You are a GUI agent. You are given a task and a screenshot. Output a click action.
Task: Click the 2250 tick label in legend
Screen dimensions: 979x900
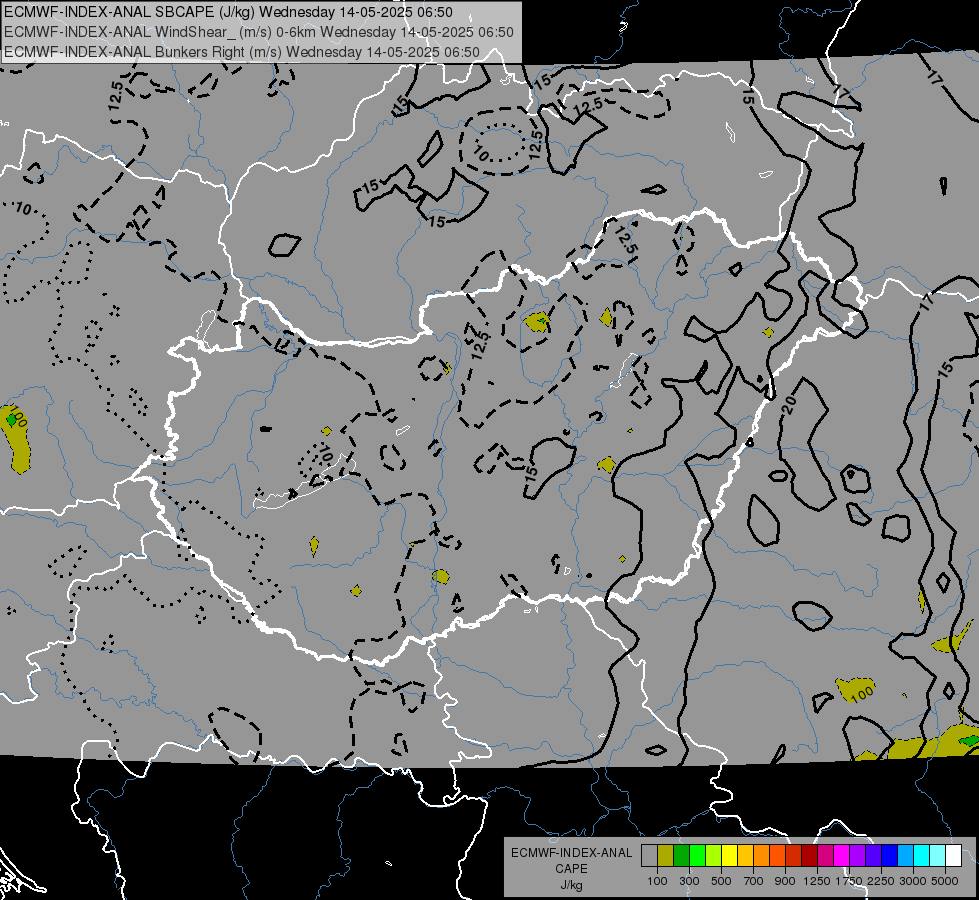[x=881, y=881]
